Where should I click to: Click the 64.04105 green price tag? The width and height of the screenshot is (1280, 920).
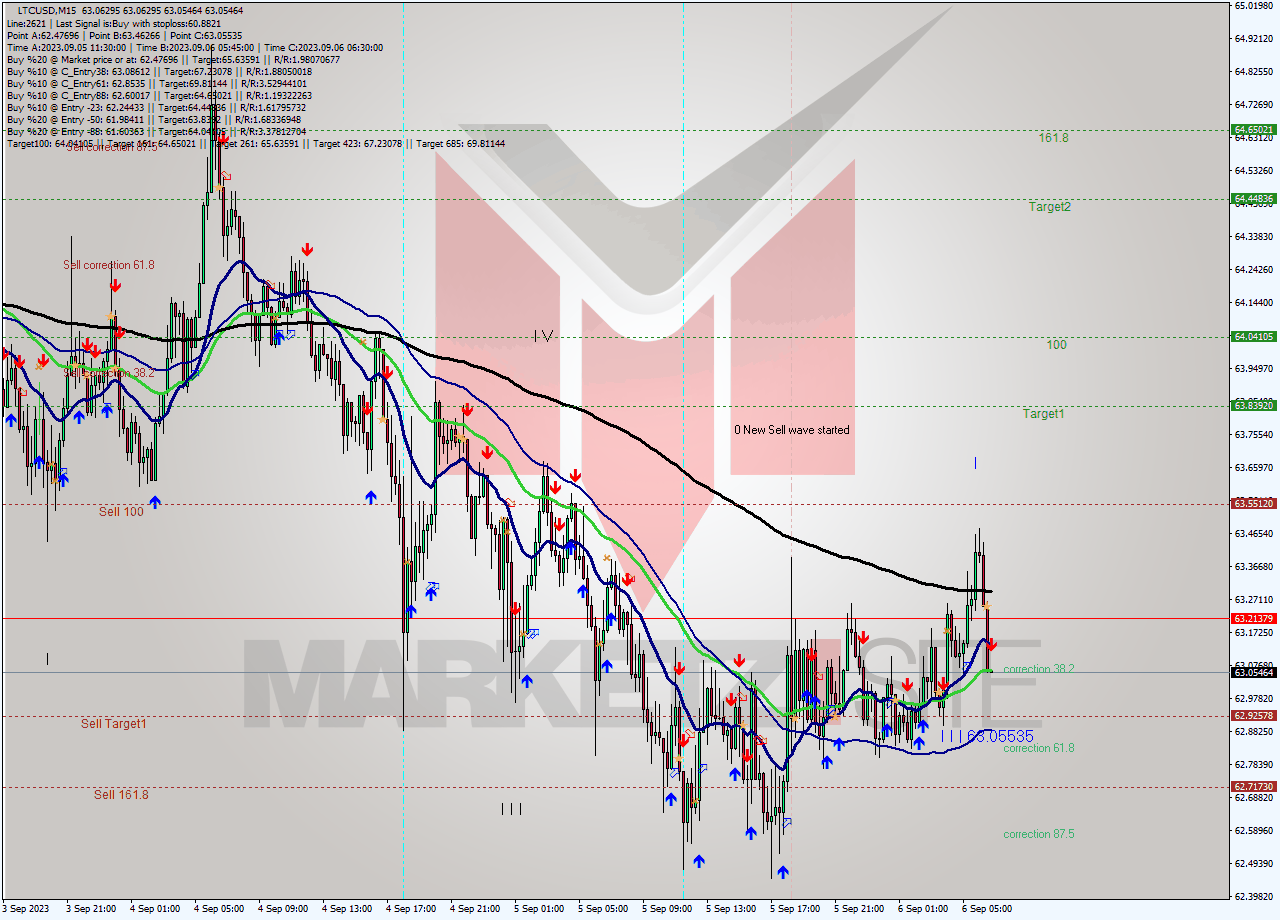(x=1253, y=336)
